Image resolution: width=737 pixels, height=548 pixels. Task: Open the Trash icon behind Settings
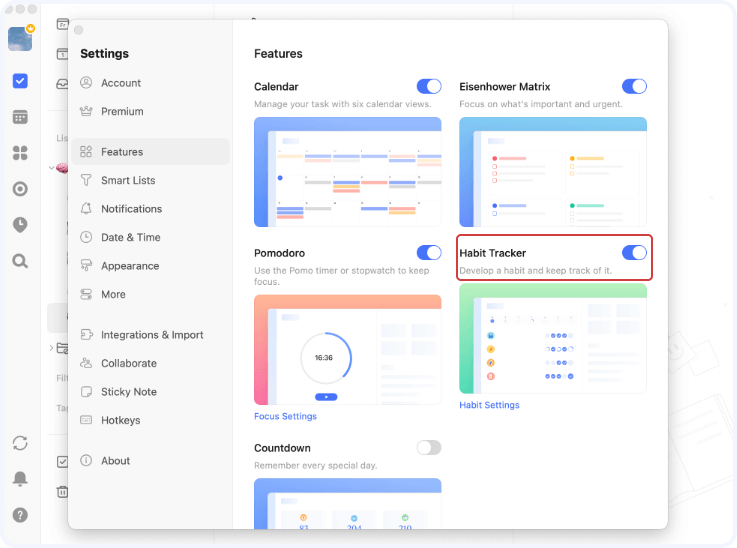tap(63, 492)
